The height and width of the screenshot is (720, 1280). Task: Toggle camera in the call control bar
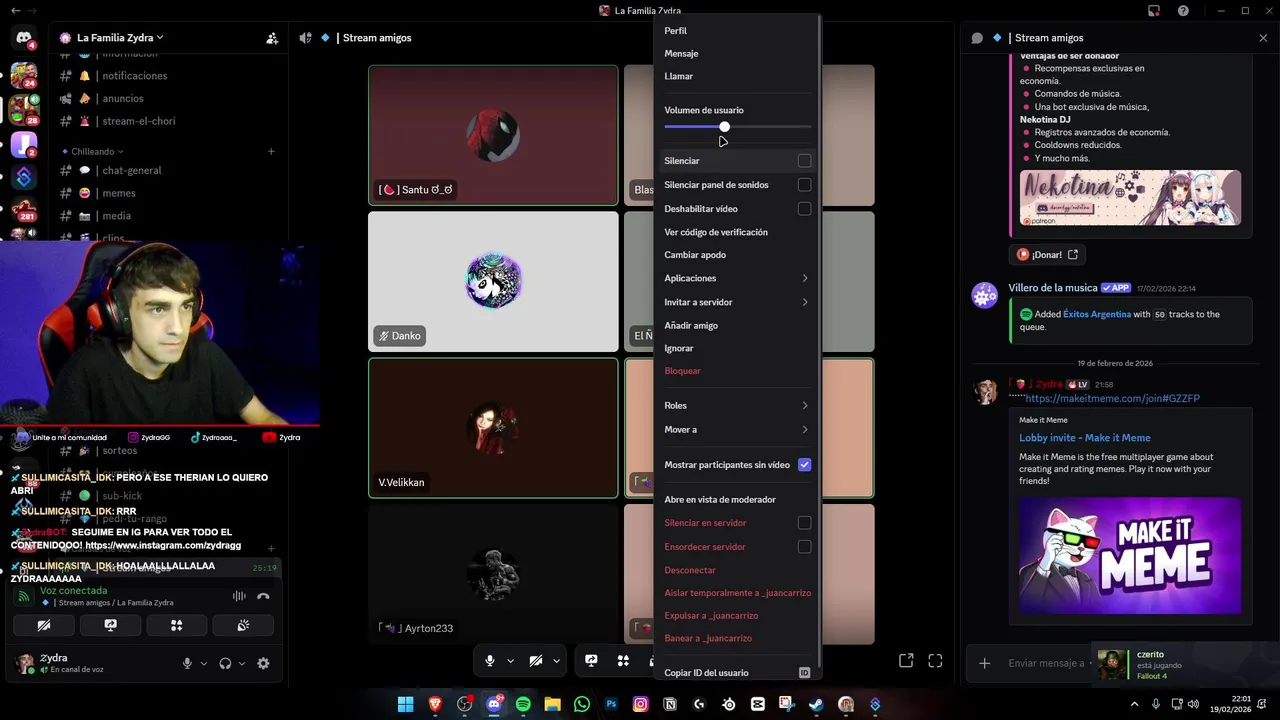click(536, 661)
